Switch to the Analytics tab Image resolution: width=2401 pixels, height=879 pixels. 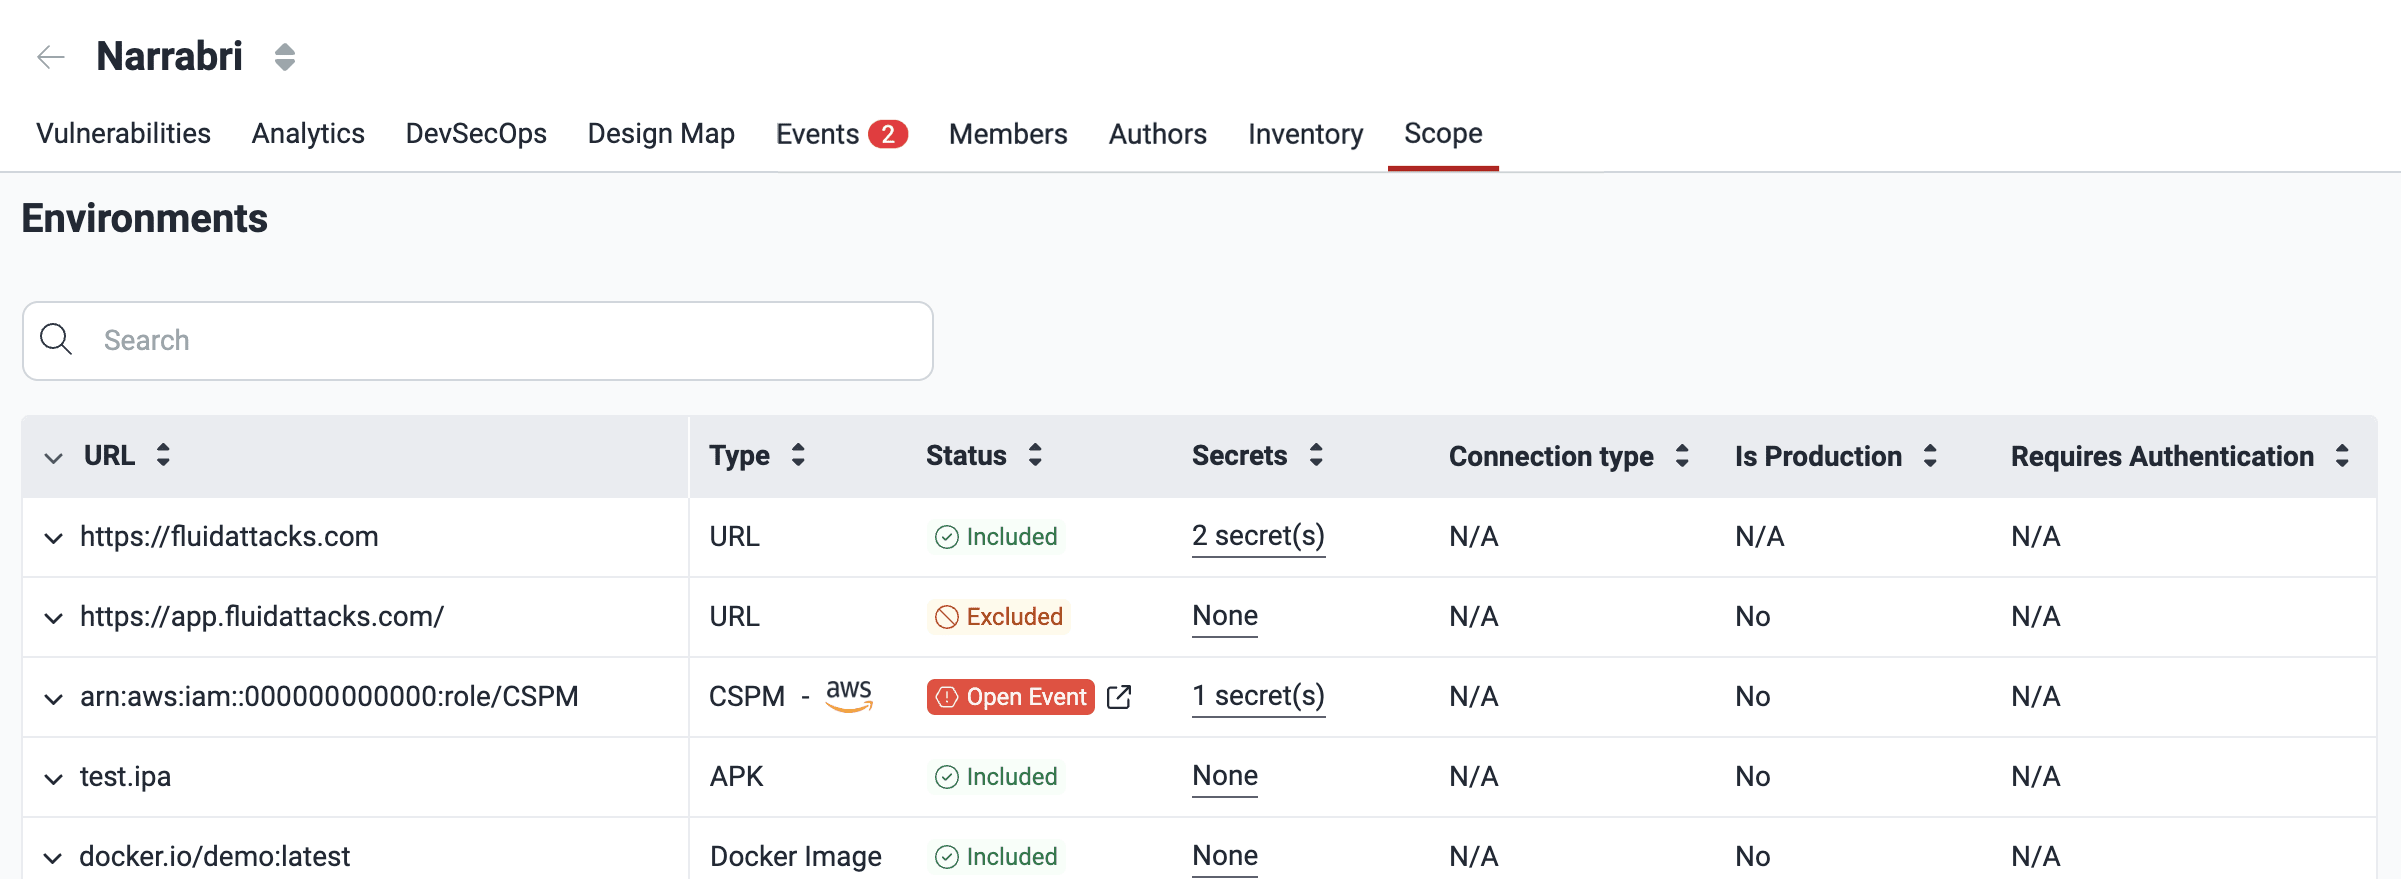[x=308, y=133]
